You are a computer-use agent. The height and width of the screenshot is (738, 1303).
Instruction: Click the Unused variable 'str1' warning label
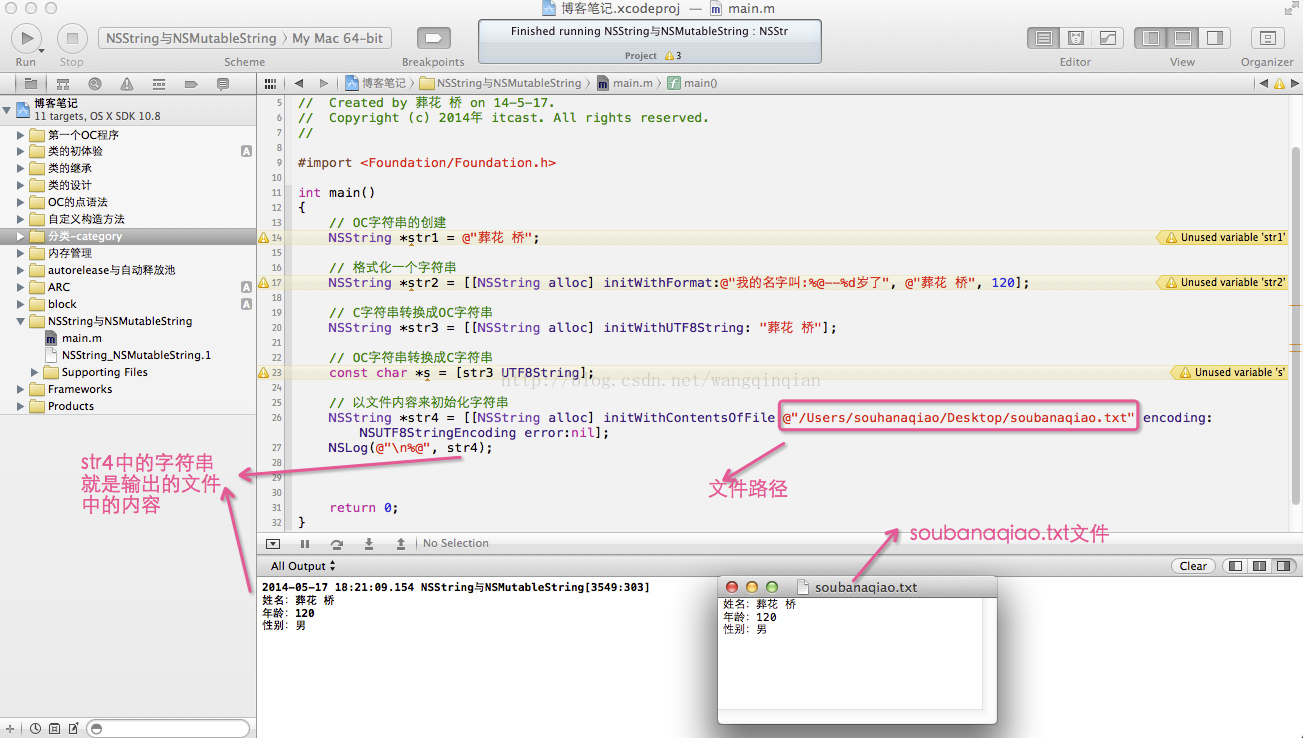[x=1221, y=238]
